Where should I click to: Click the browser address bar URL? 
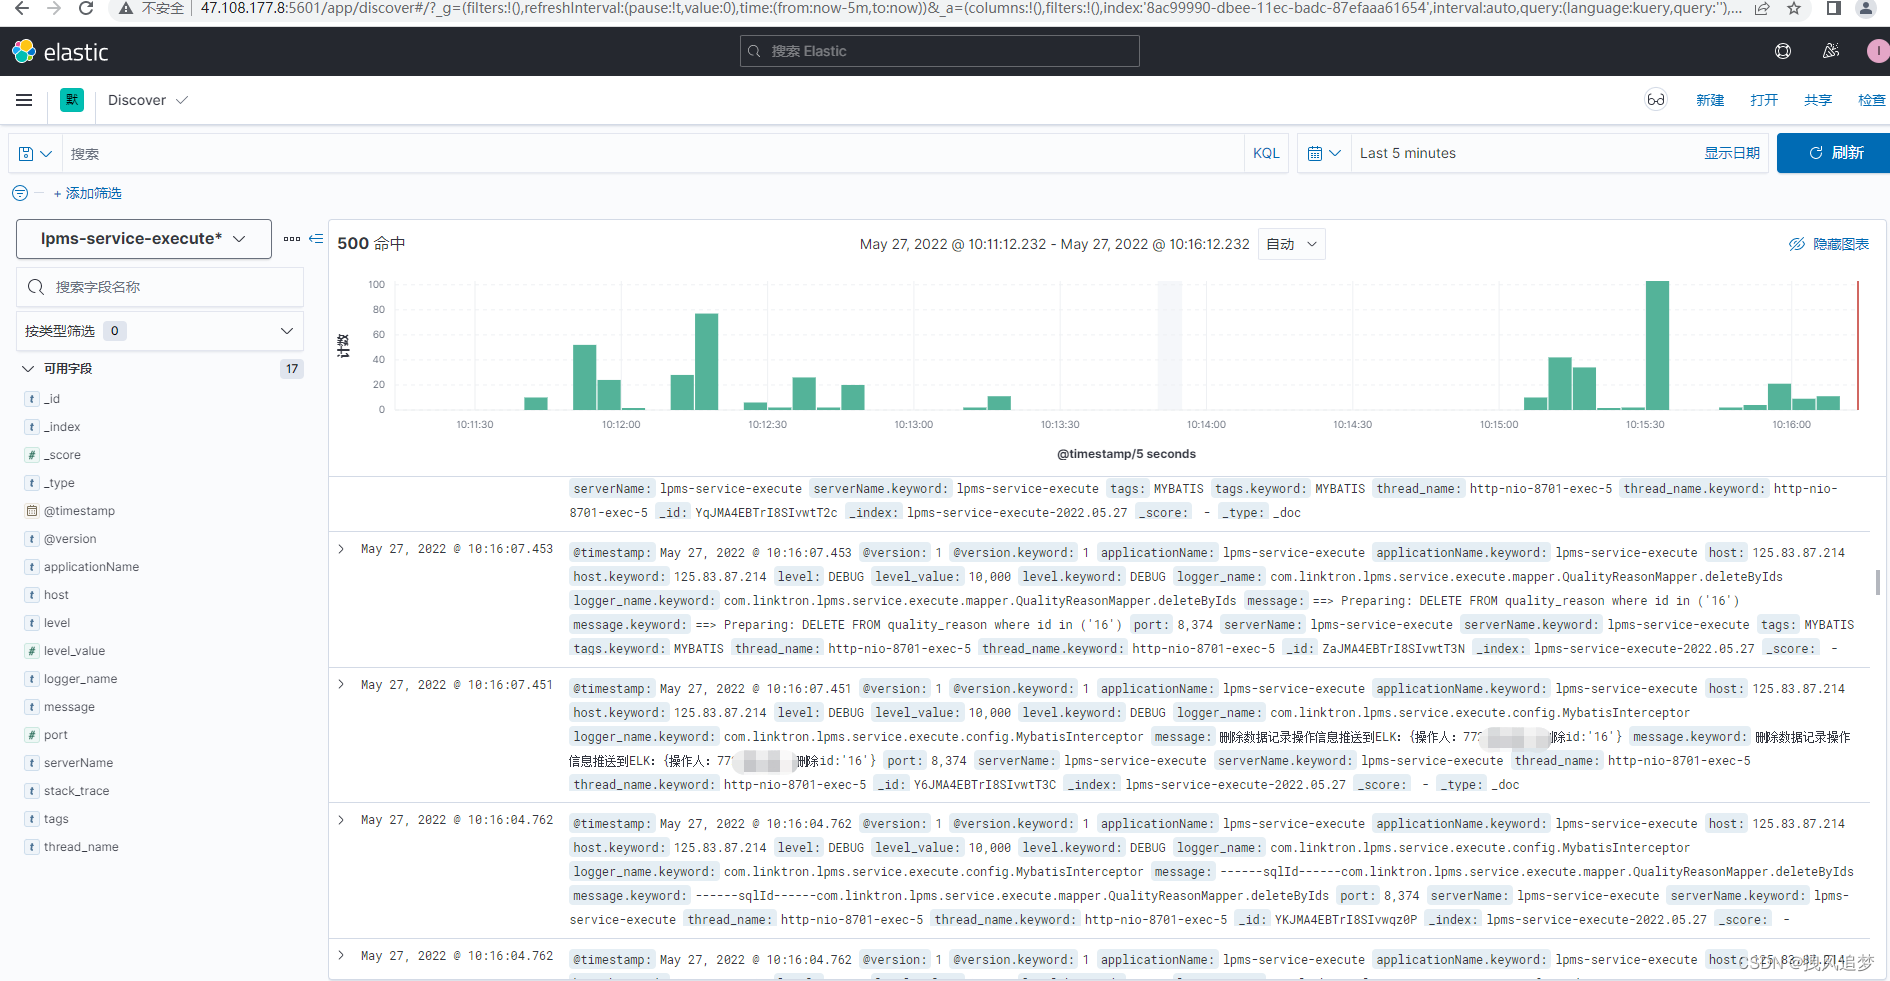[970, 8]
